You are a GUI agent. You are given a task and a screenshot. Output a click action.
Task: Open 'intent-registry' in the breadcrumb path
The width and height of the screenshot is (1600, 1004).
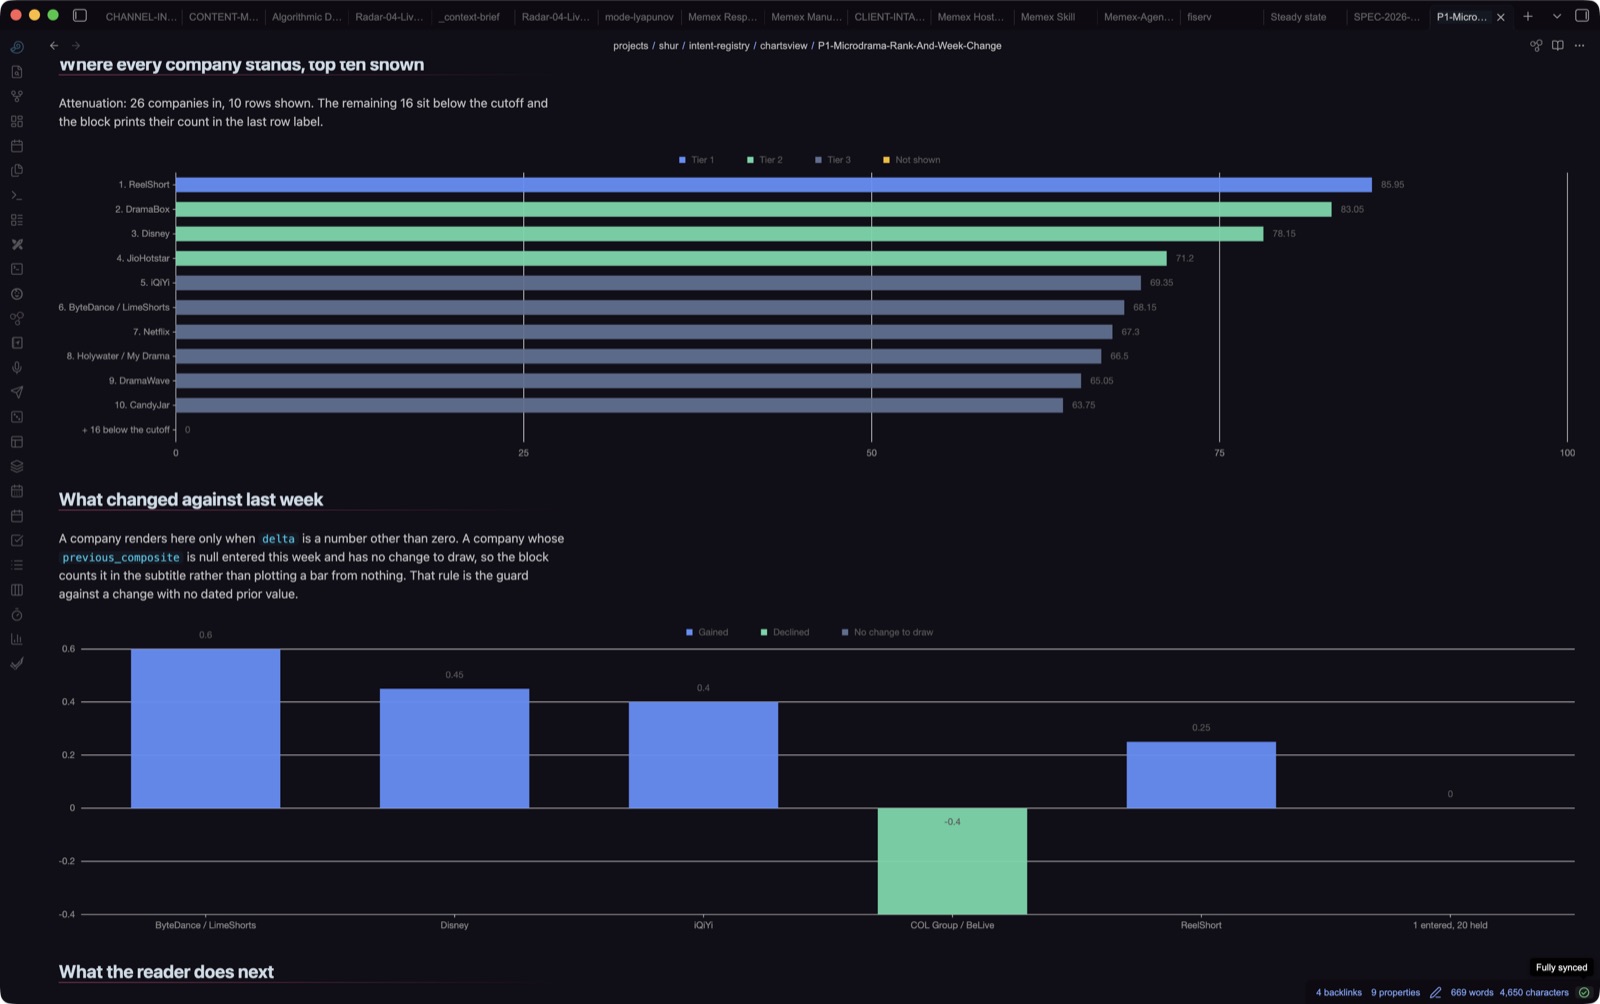coord(719,46)
